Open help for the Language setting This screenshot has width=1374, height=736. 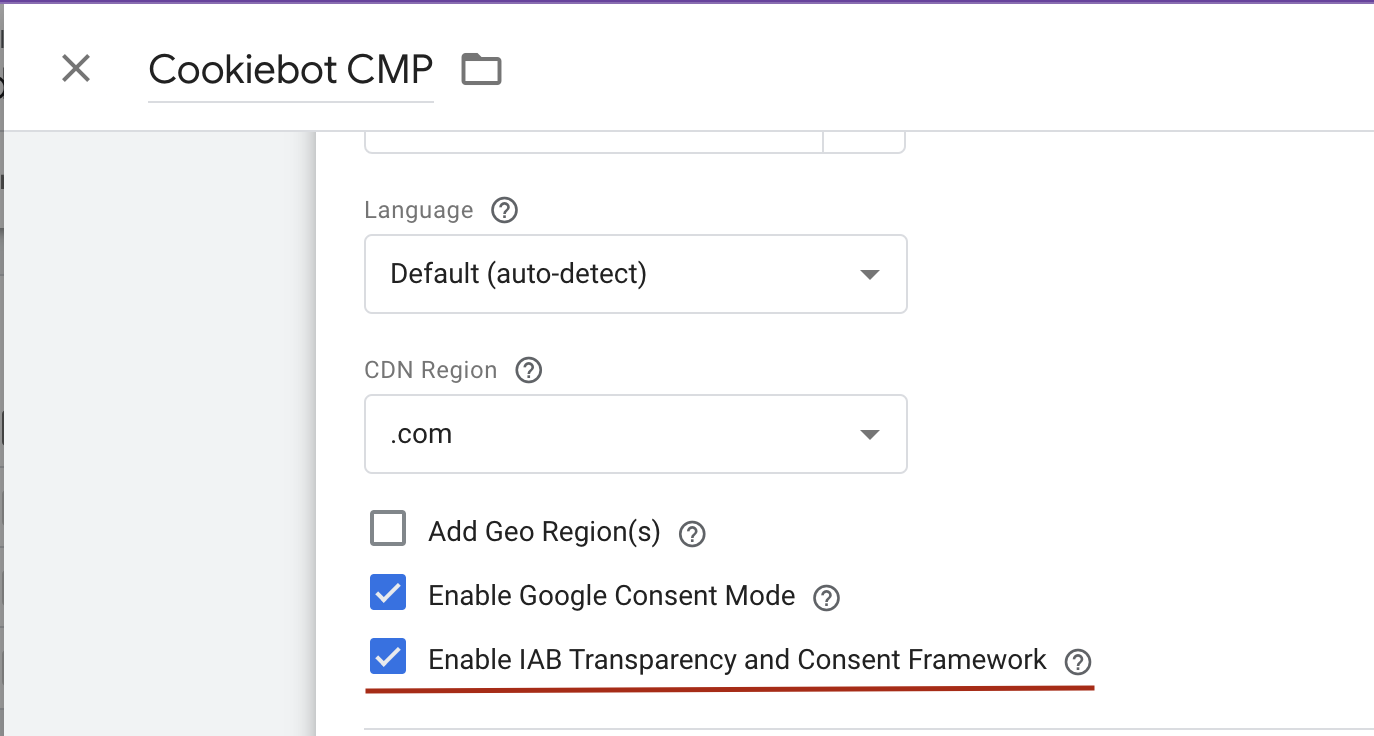[505, 211]
